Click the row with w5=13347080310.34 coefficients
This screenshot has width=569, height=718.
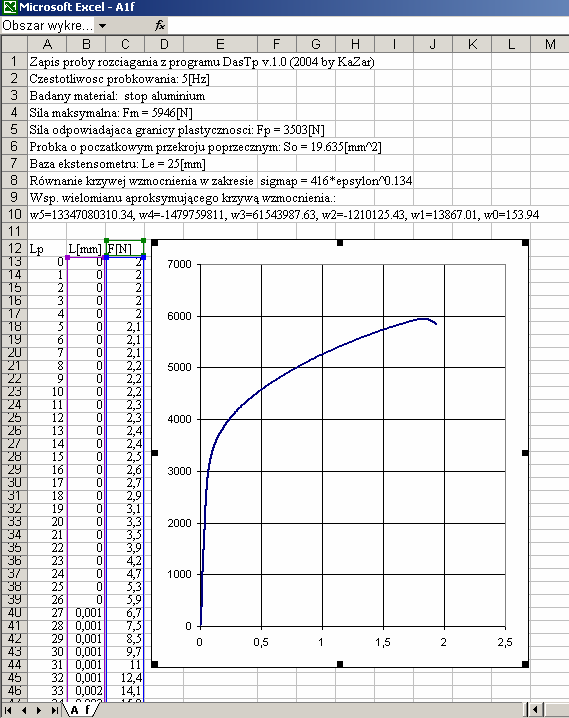click(x=284, y=214)
